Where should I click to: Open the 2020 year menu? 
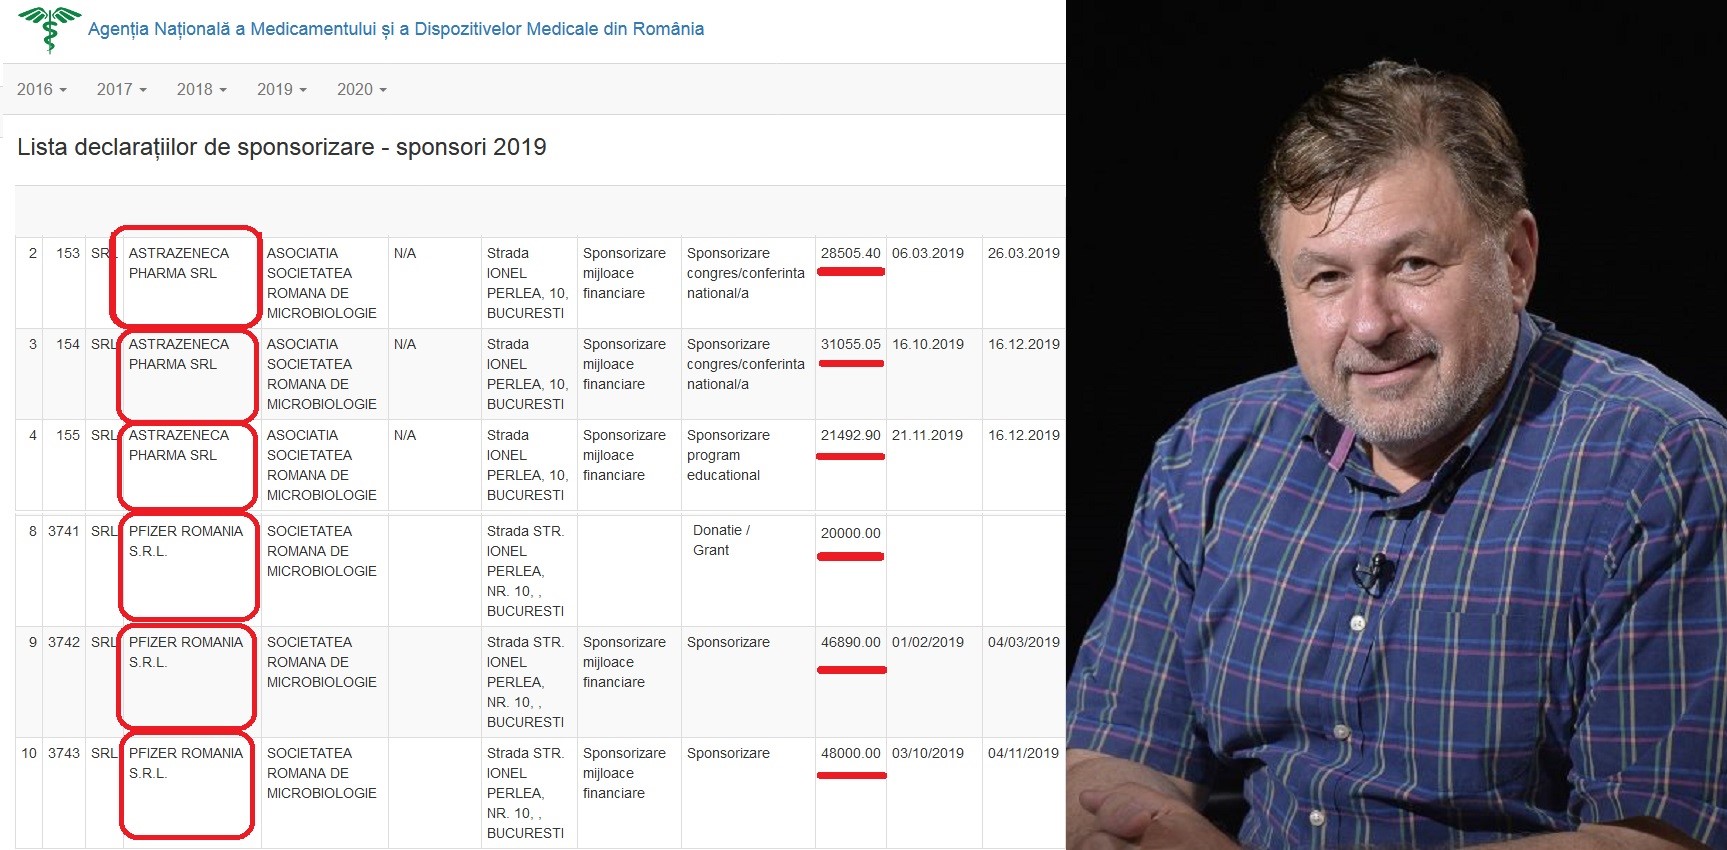361,89
